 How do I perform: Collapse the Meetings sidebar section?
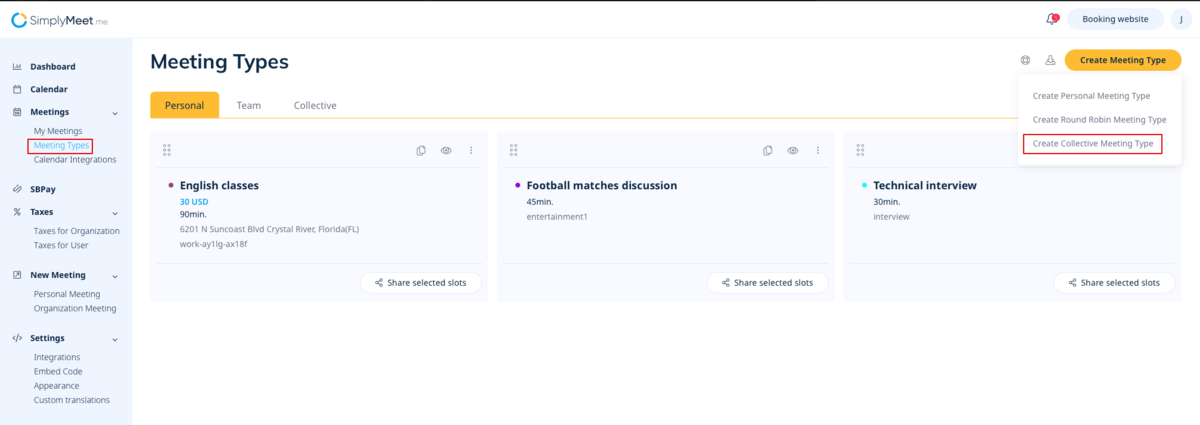coord(115,112)
